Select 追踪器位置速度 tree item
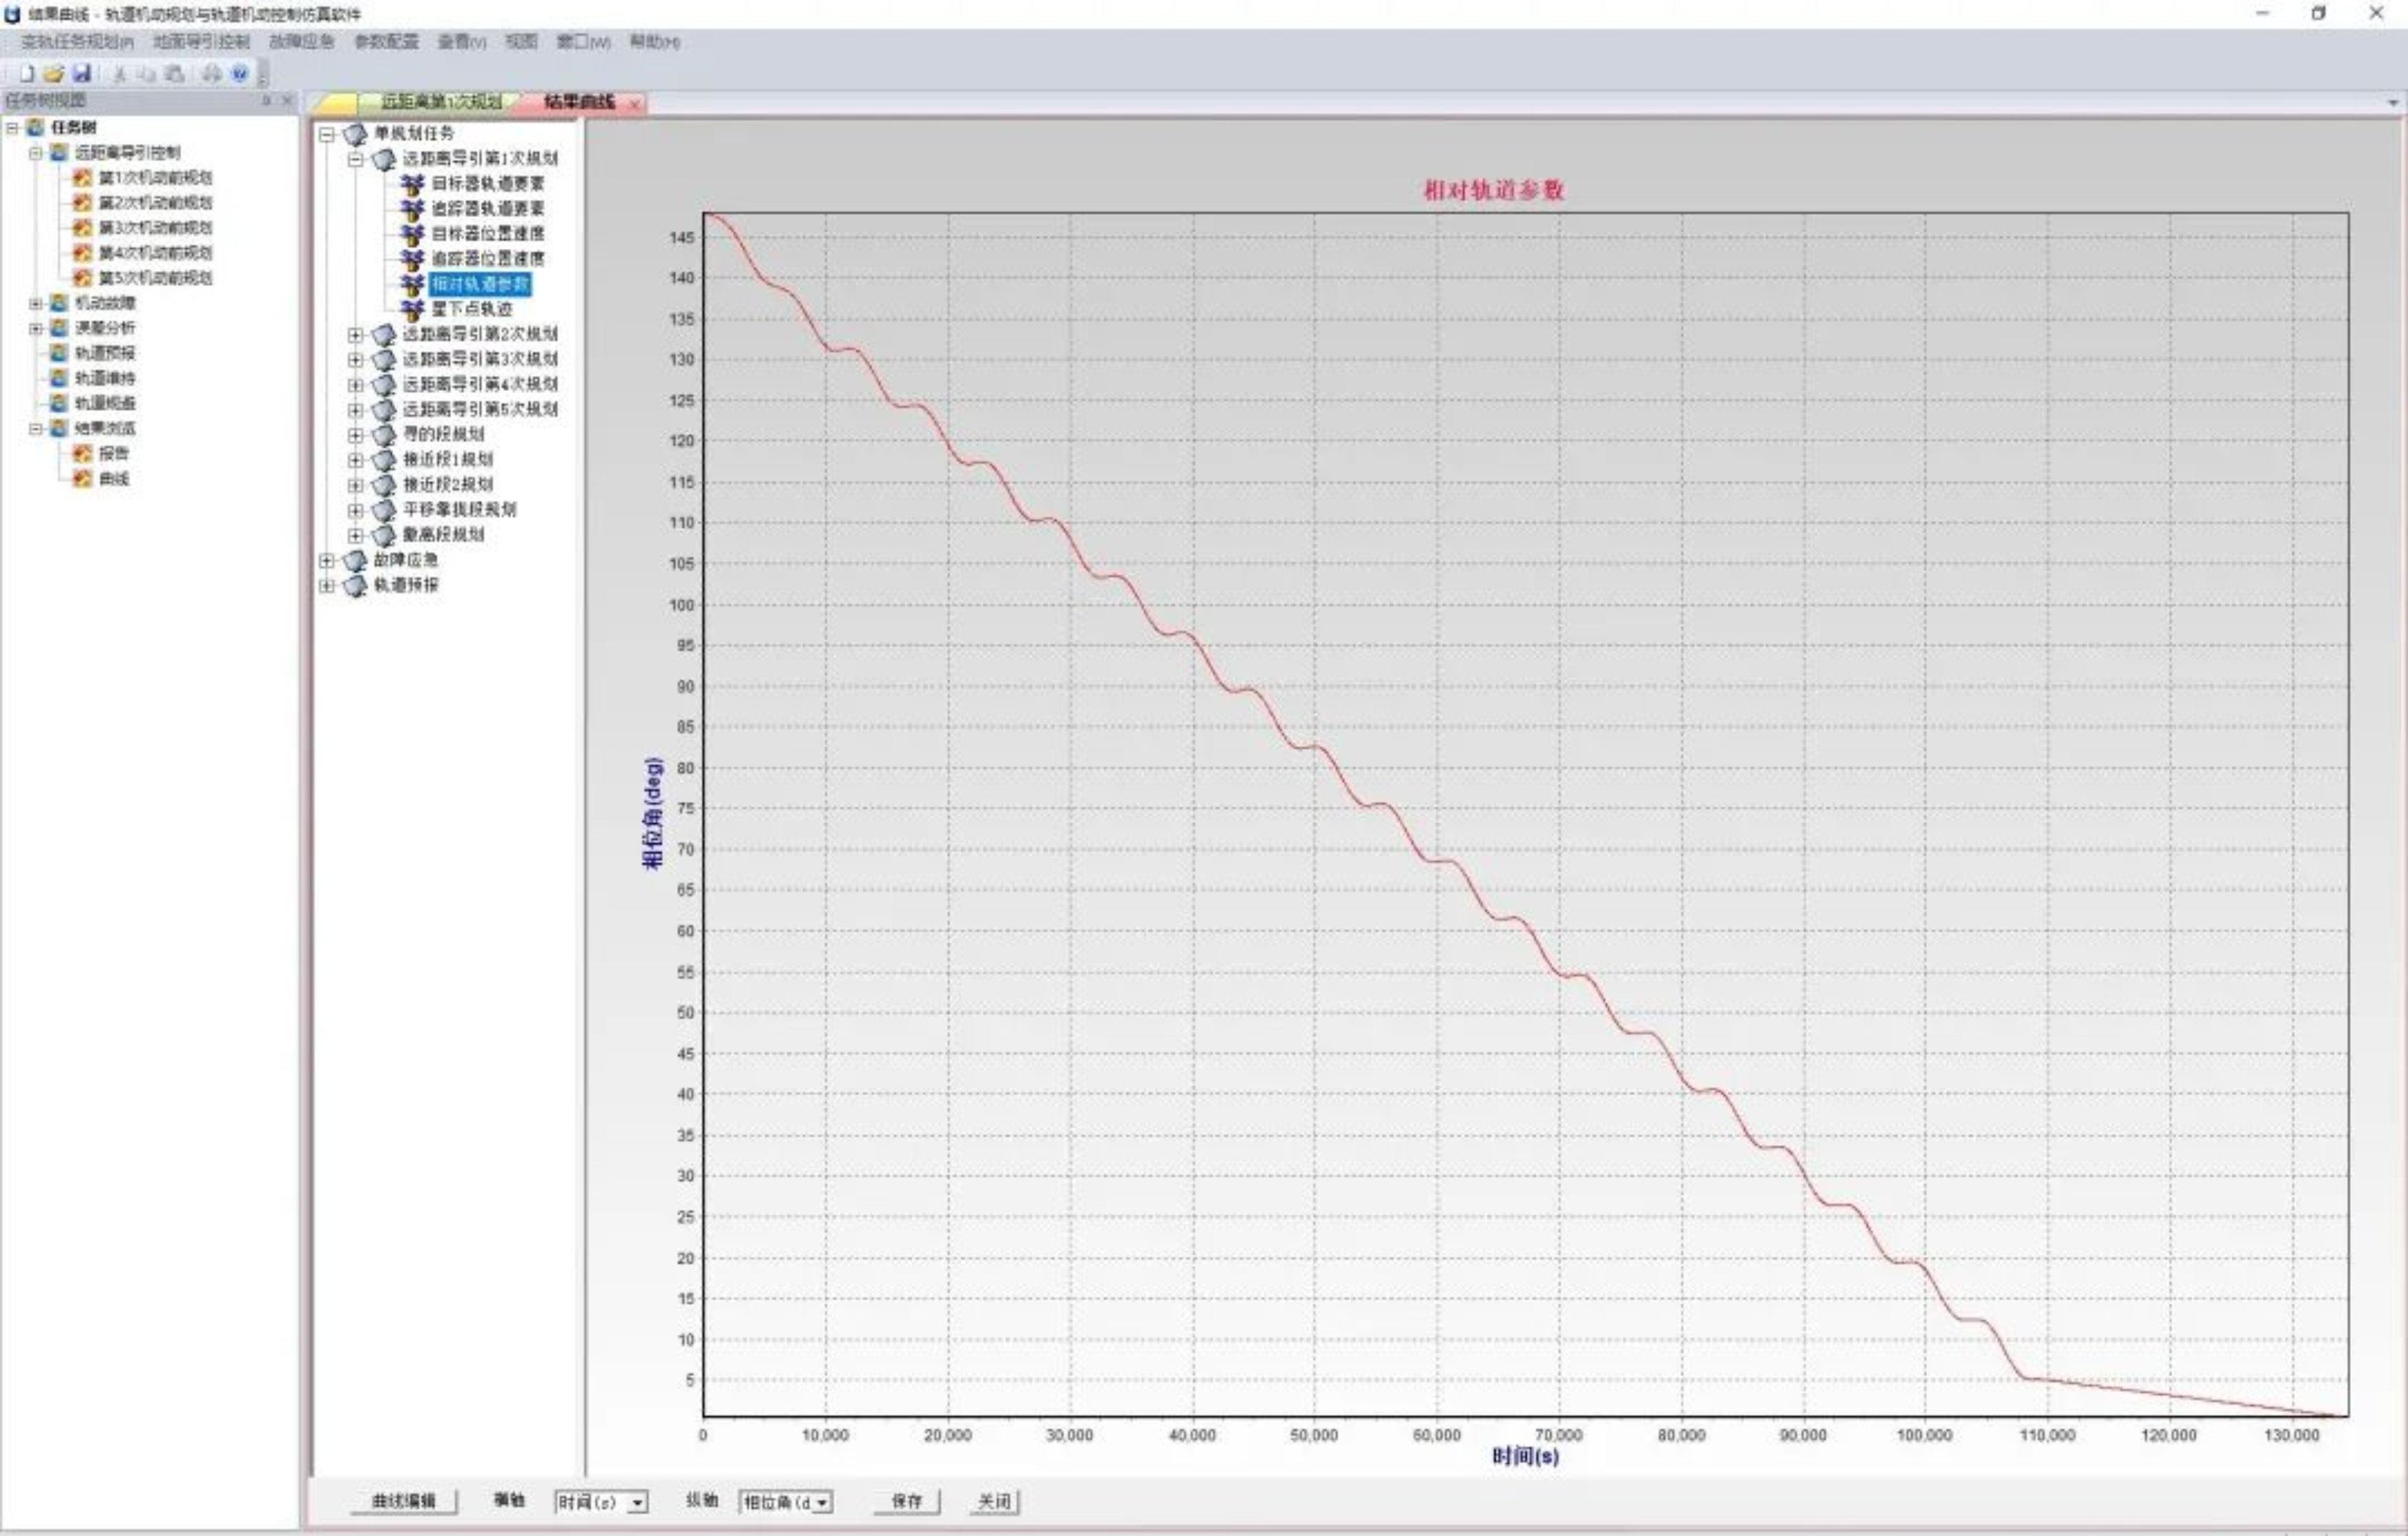 (488, 259)
